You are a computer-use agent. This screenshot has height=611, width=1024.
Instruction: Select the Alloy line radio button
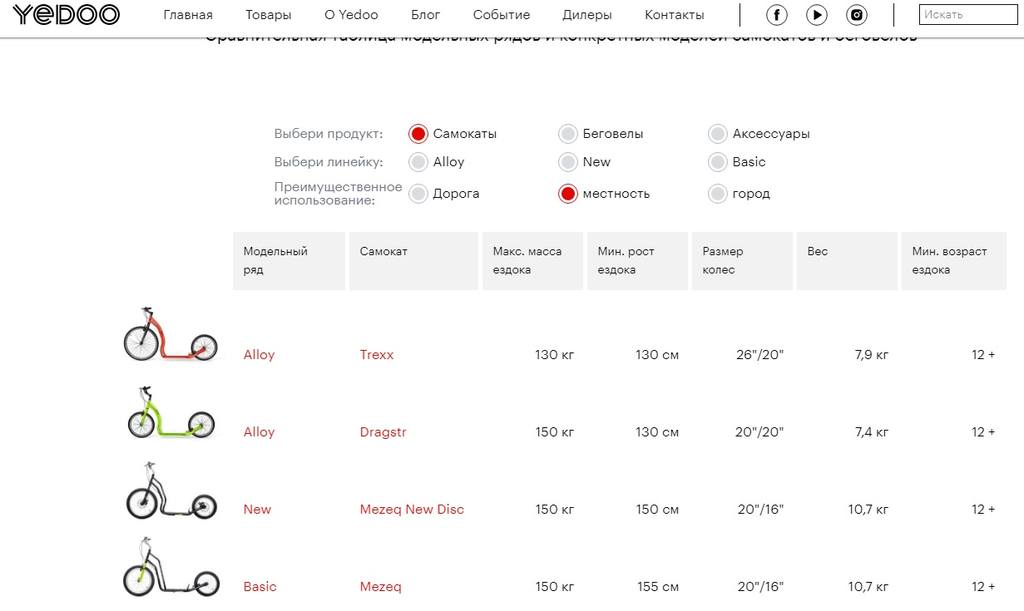tap(418, 162)
